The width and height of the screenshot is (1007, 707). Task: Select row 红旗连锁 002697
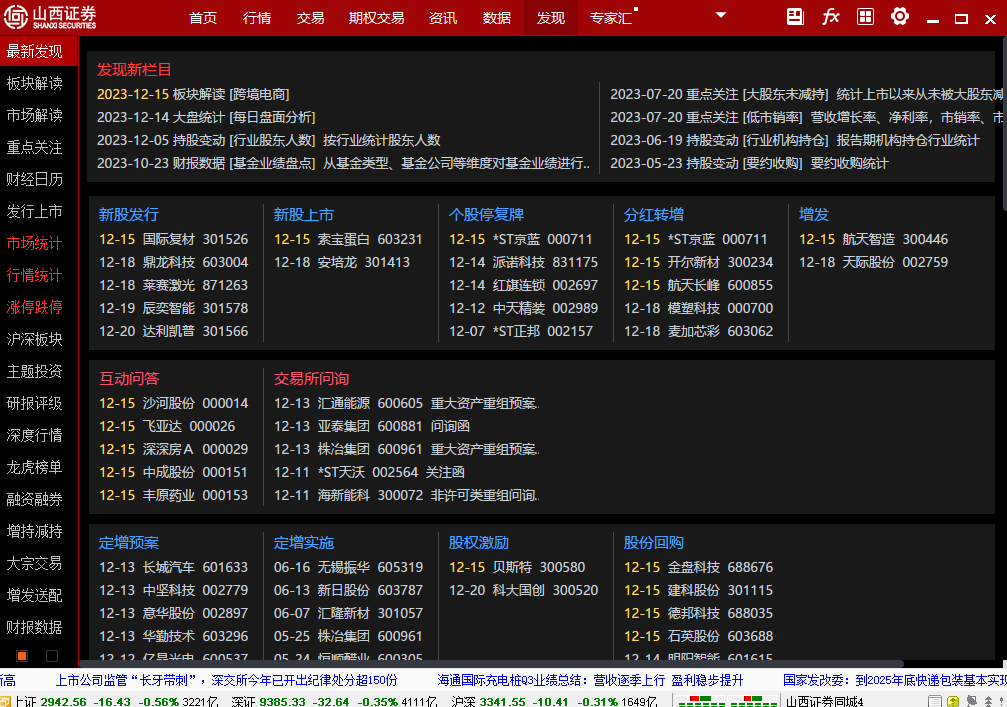(523, 286)
